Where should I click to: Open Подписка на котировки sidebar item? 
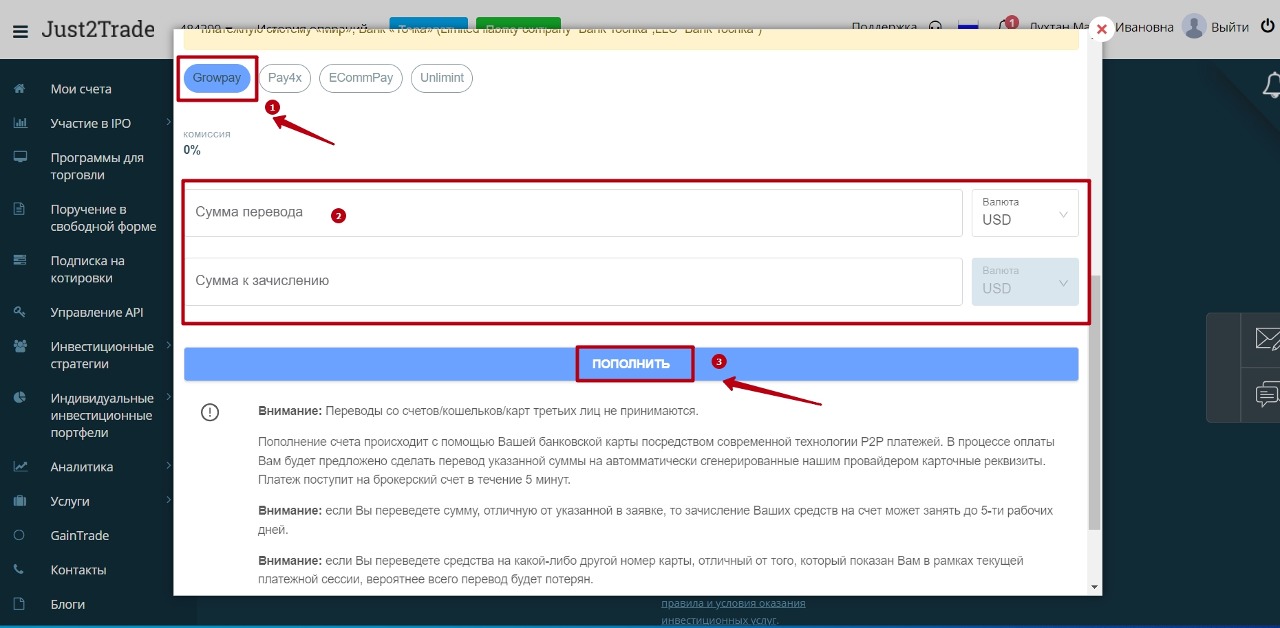click(x=88, y=269)
